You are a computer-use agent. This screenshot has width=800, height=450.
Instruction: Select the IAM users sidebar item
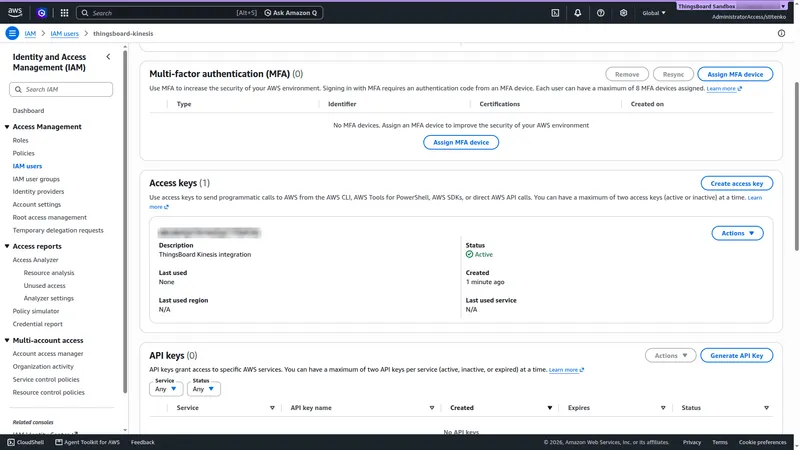tap(27, 166)
